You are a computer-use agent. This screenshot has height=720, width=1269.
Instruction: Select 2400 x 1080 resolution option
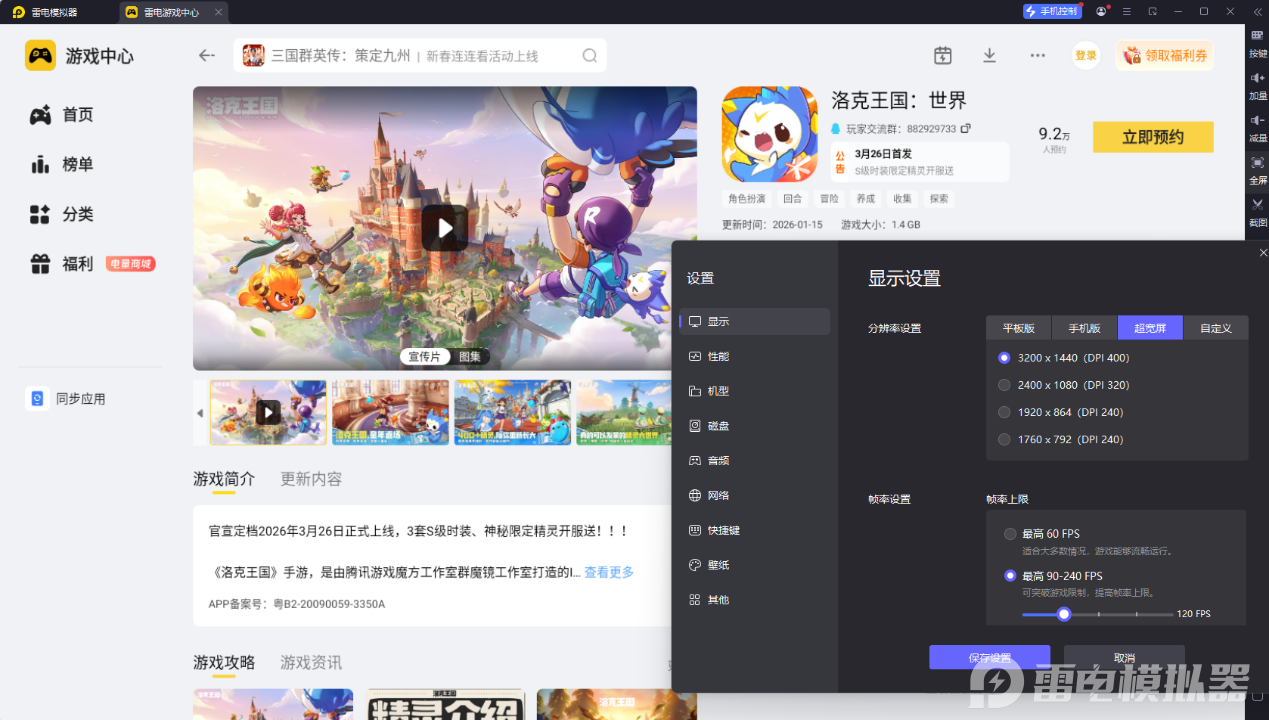click(1004, 385)
